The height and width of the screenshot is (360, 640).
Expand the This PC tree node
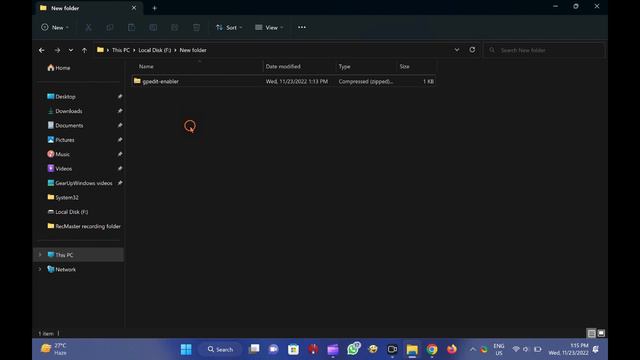coord(40,255)
